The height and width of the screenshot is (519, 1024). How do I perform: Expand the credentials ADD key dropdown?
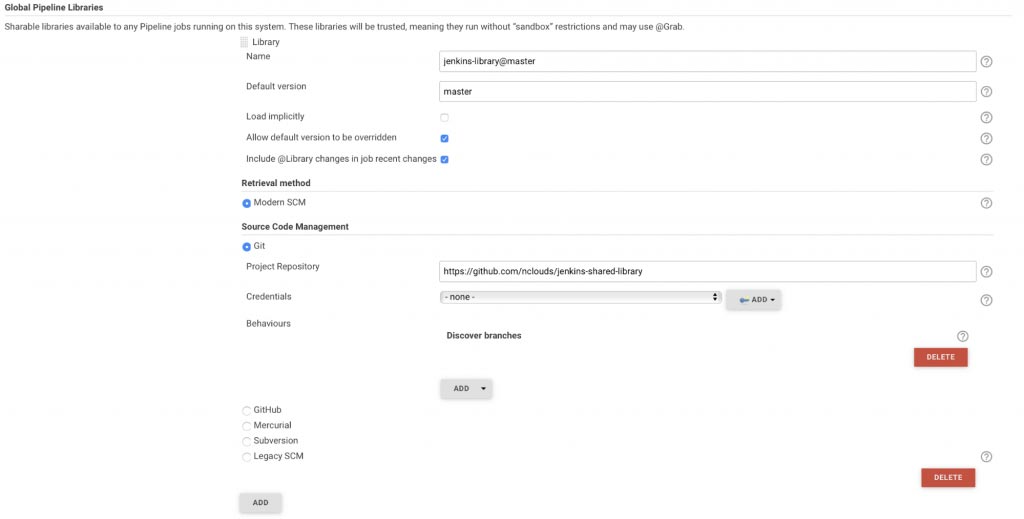pos(754,300)
